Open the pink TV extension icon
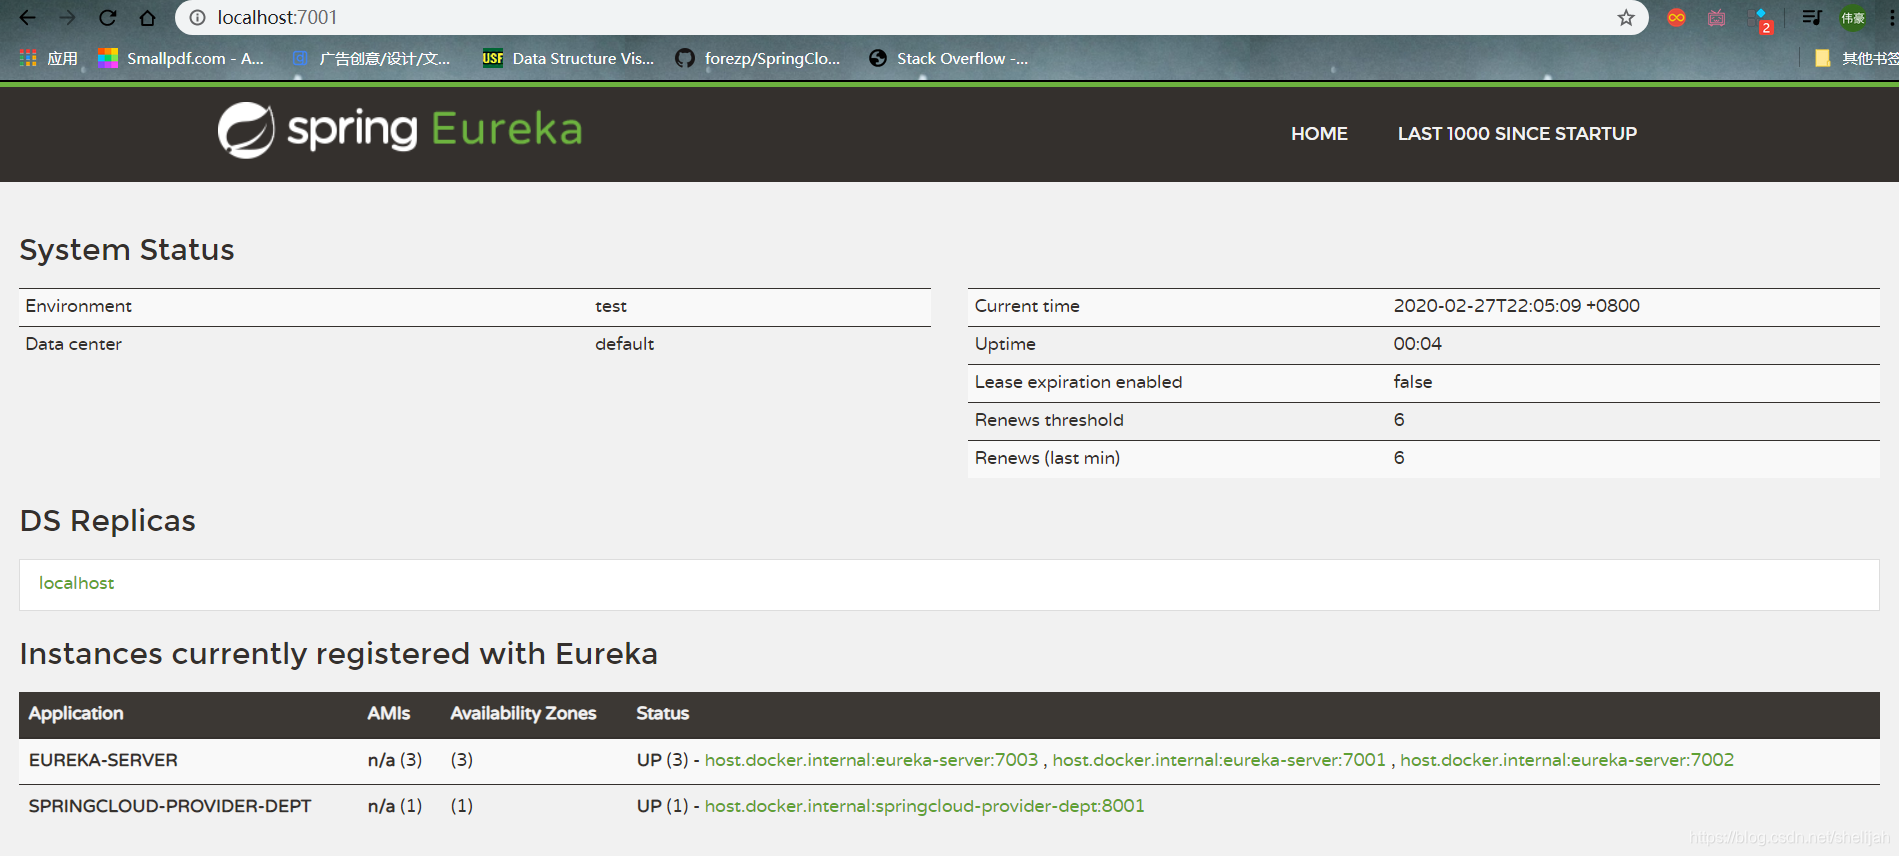Screen dimensions: 1899x856 (x=1717, y=18)
